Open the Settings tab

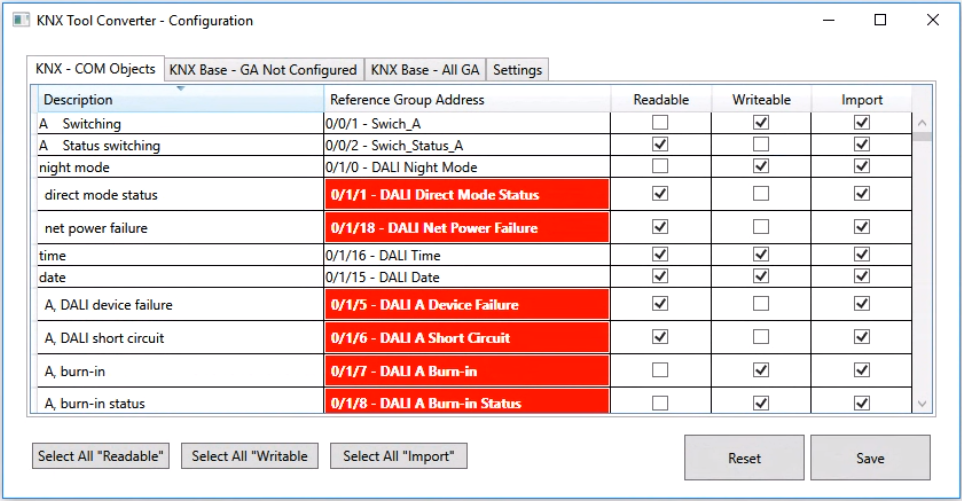tap(517, 69)
